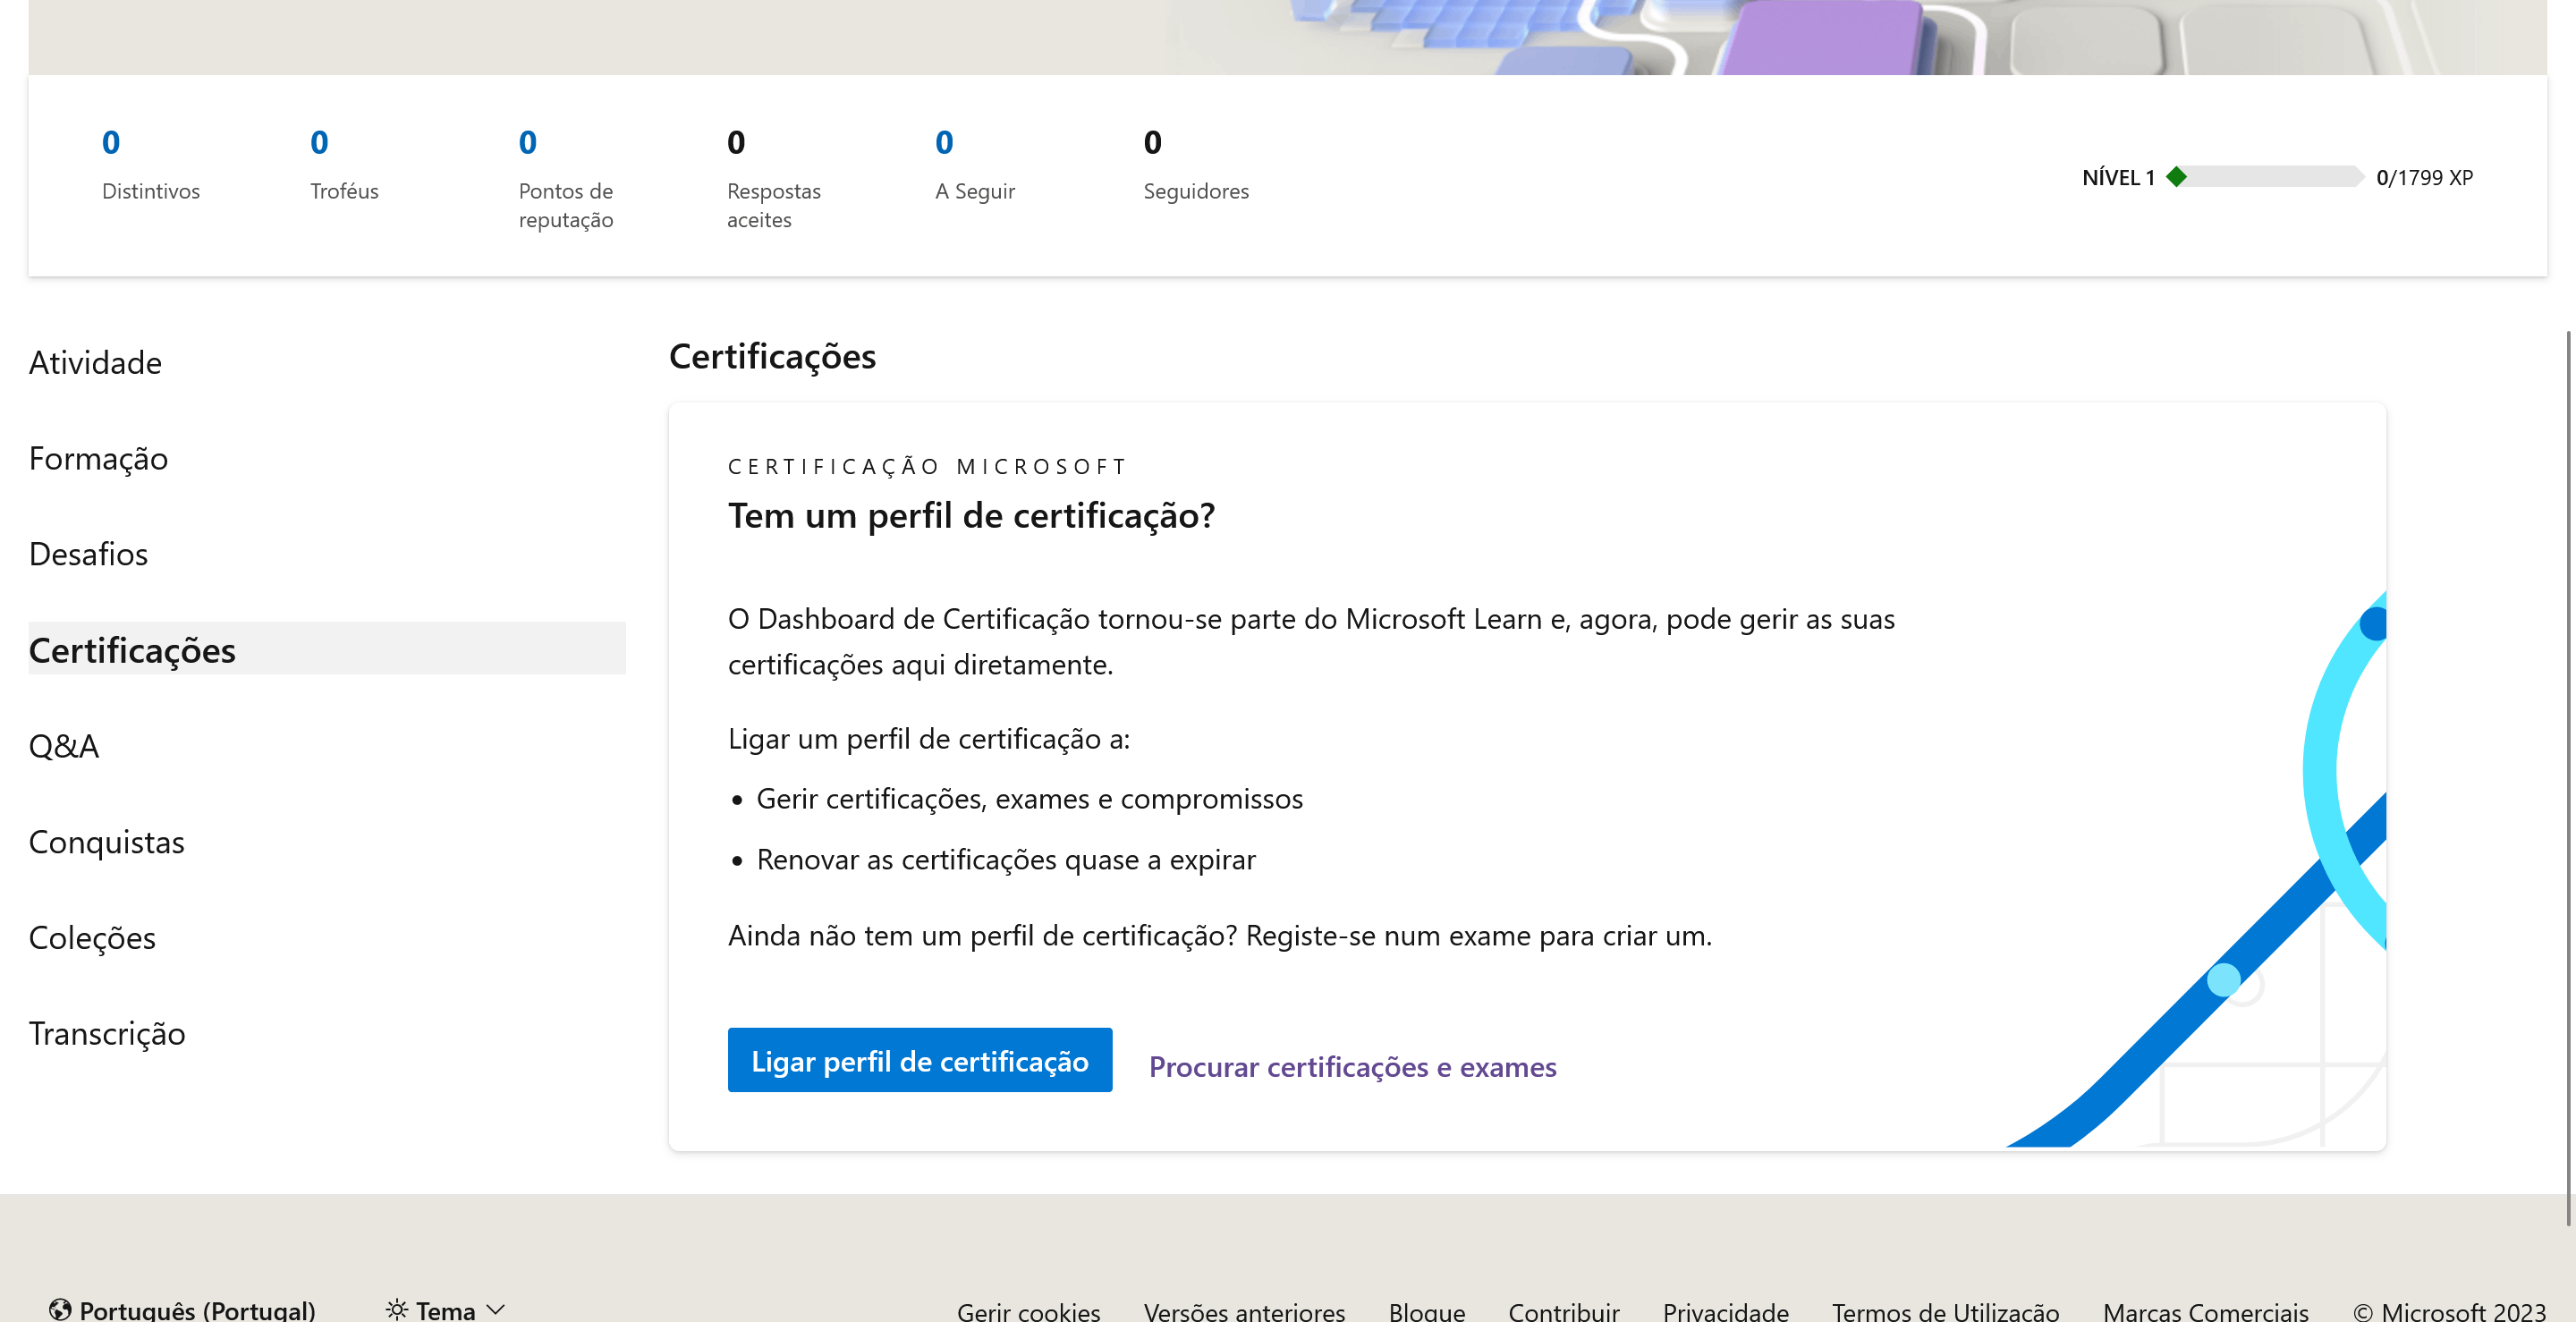Open the Tema dropdown

[x=446, y=1310]
